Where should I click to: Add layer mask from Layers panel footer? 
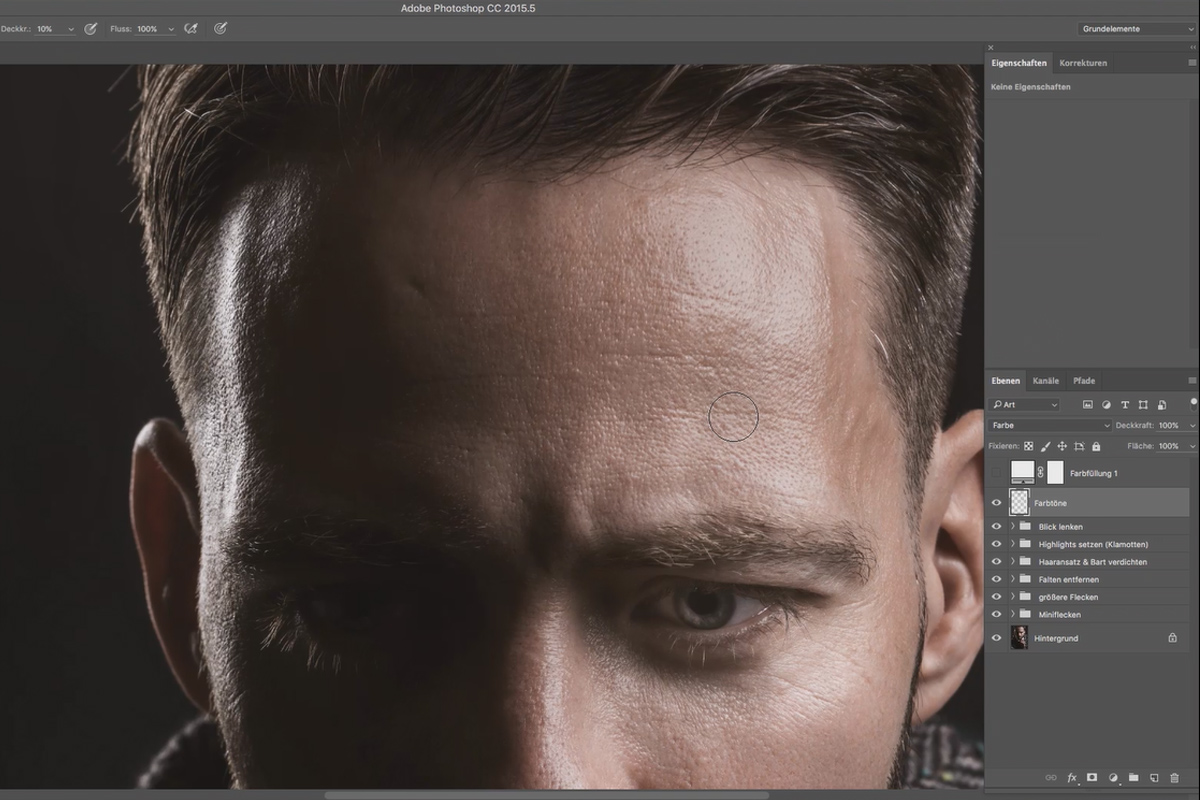[1092, 777]
